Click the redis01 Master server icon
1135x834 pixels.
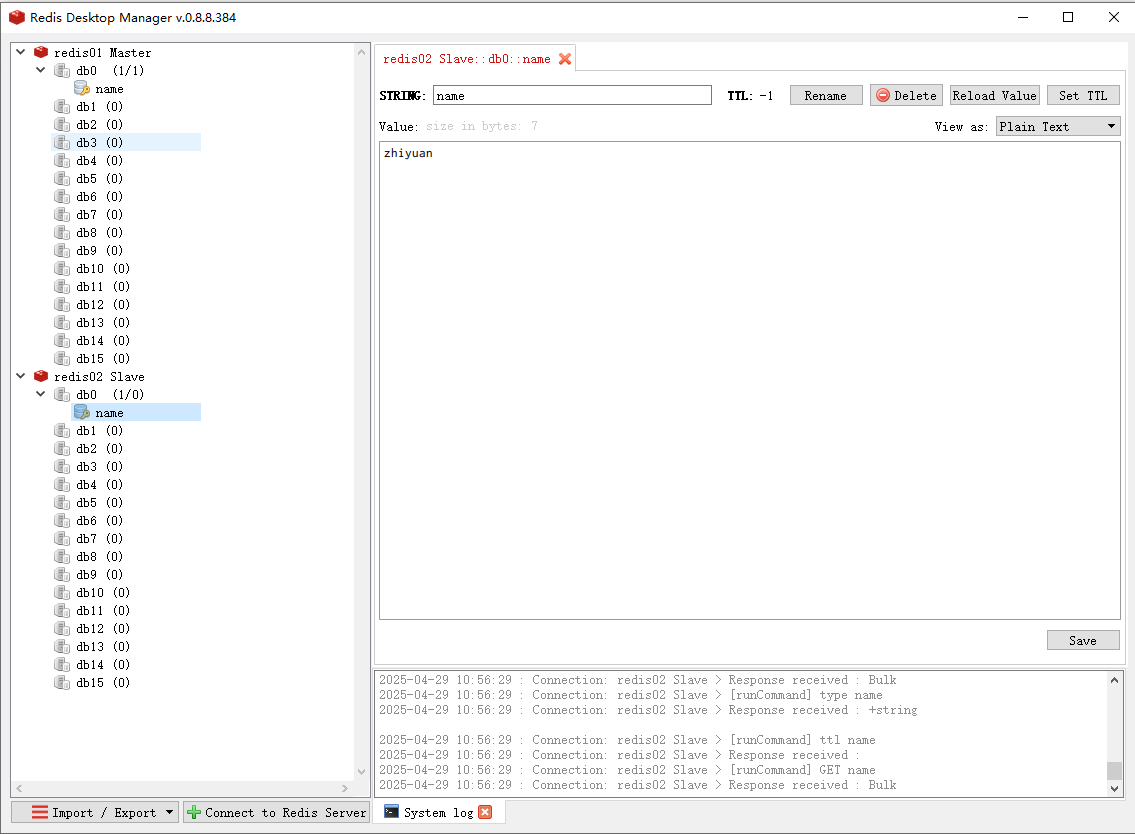[41, 53]
